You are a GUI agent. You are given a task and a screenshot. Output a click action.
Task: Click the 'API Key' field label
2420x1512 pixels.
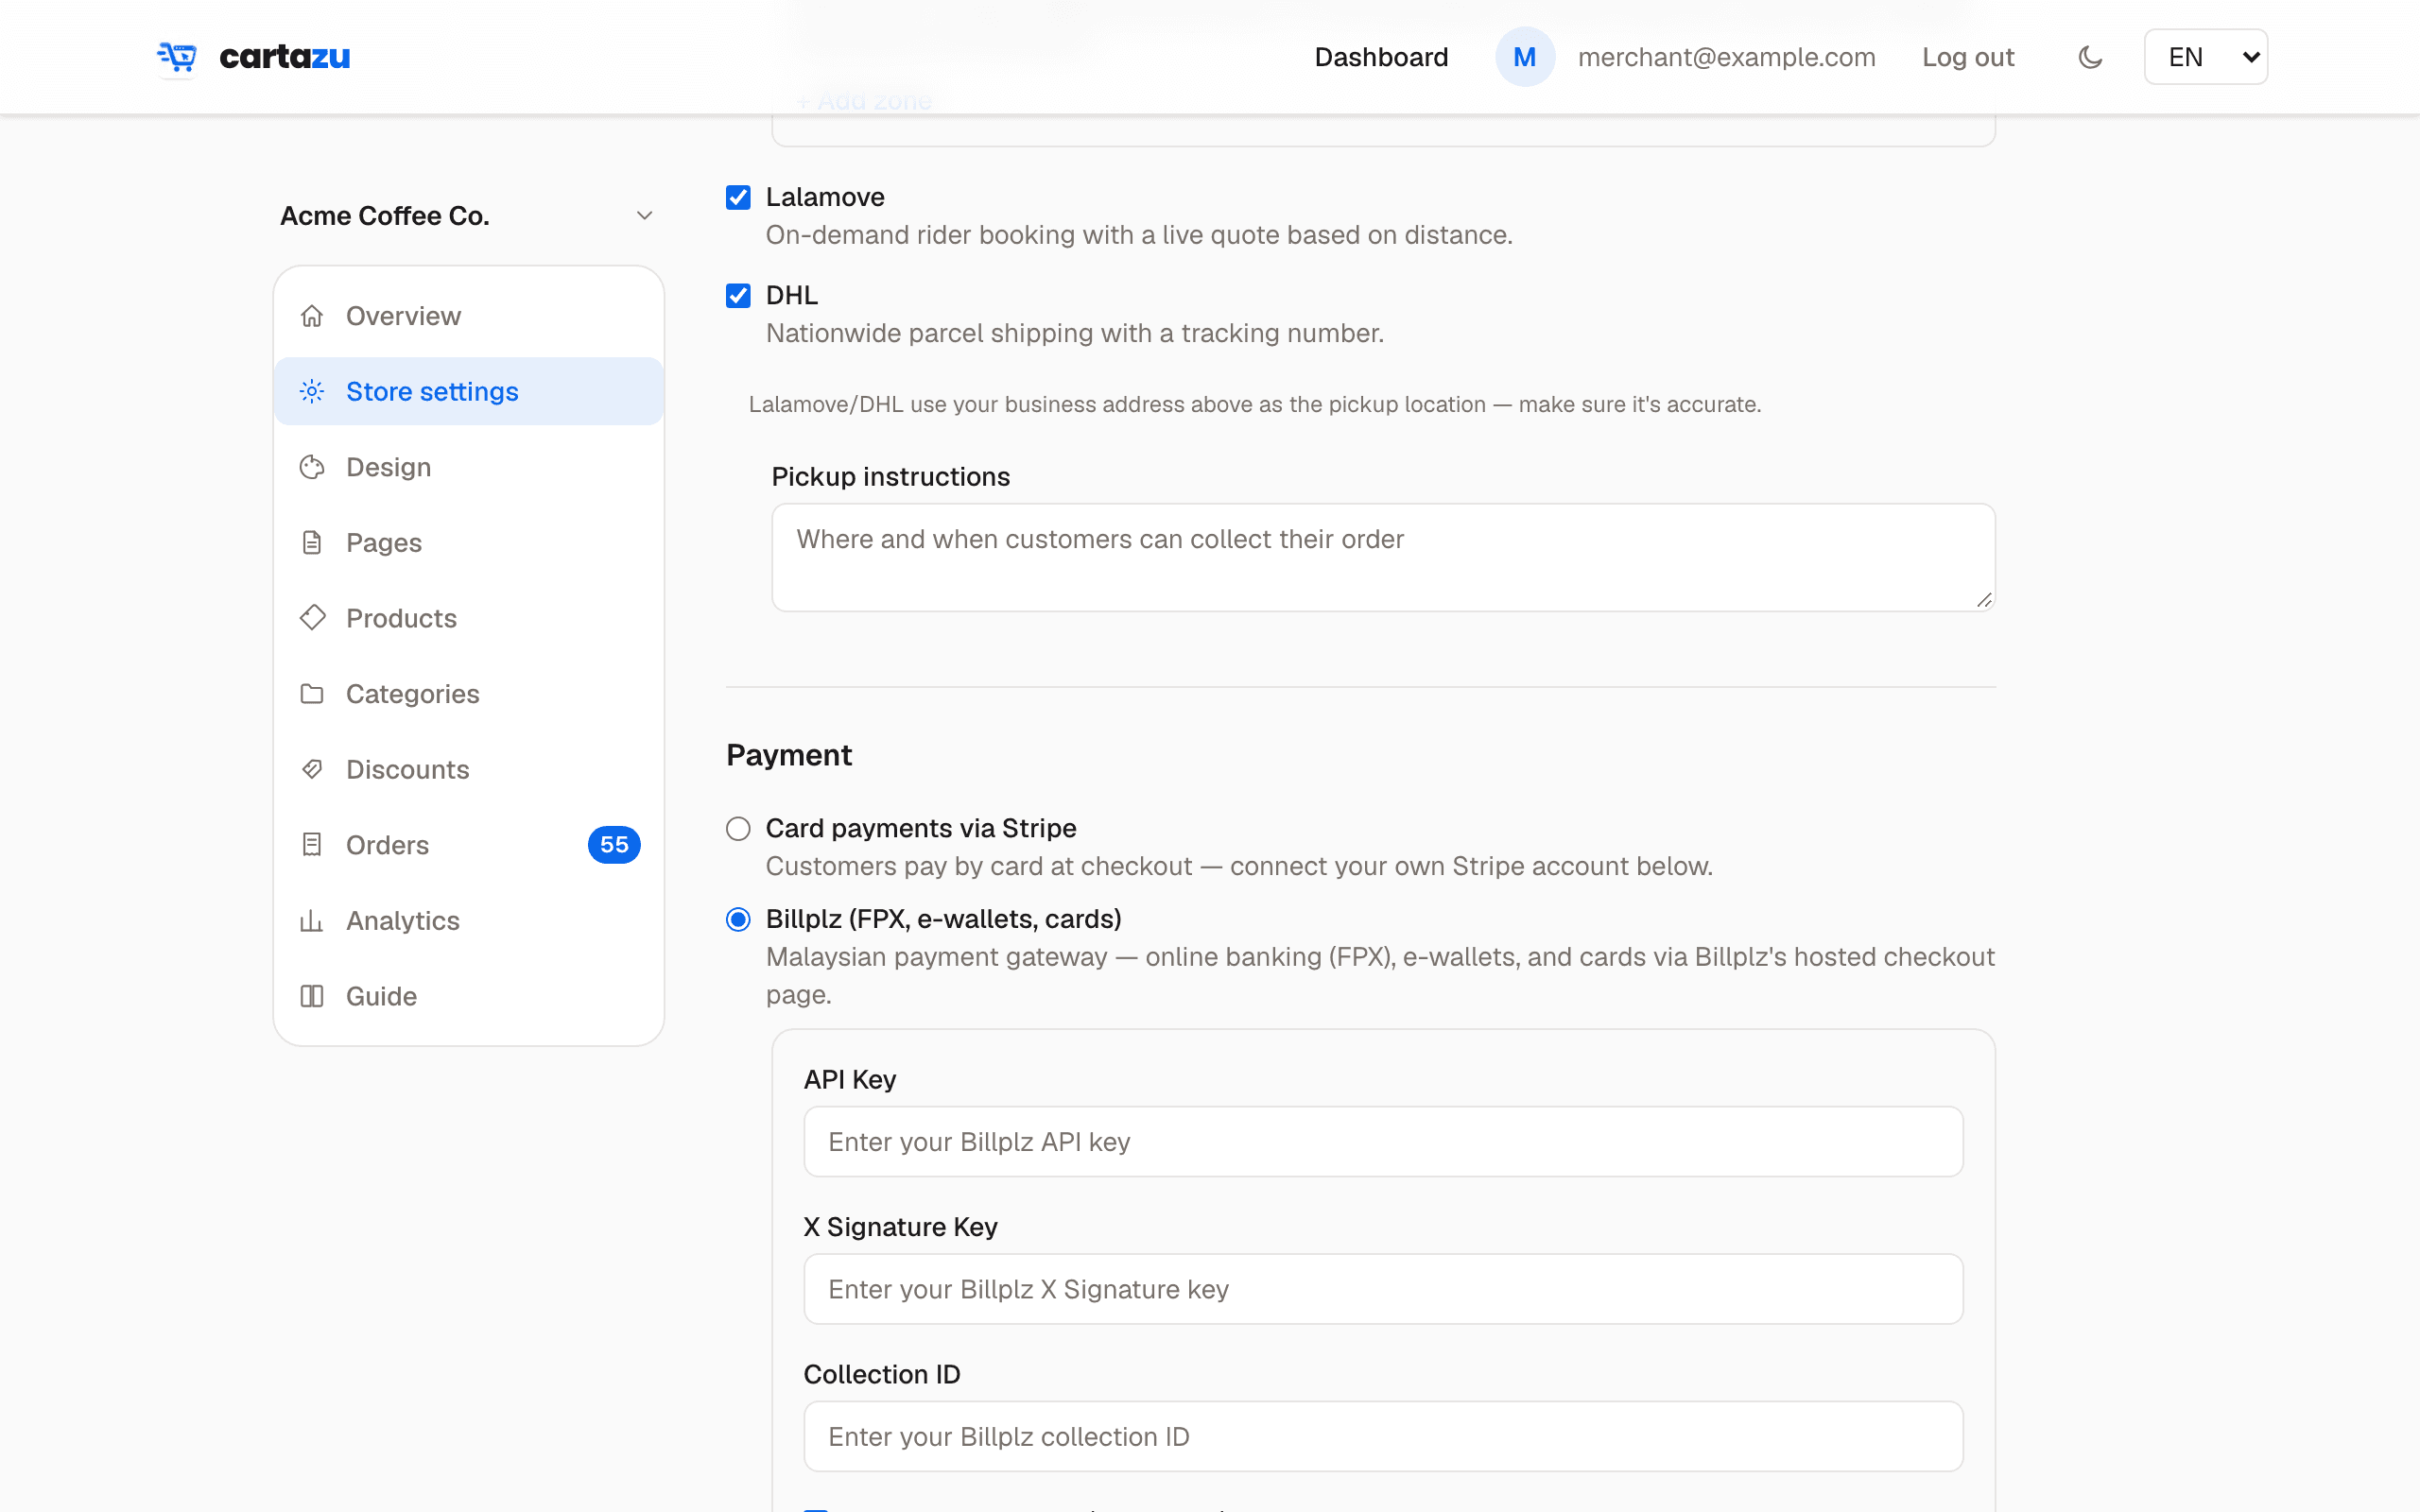(850, 1080)
